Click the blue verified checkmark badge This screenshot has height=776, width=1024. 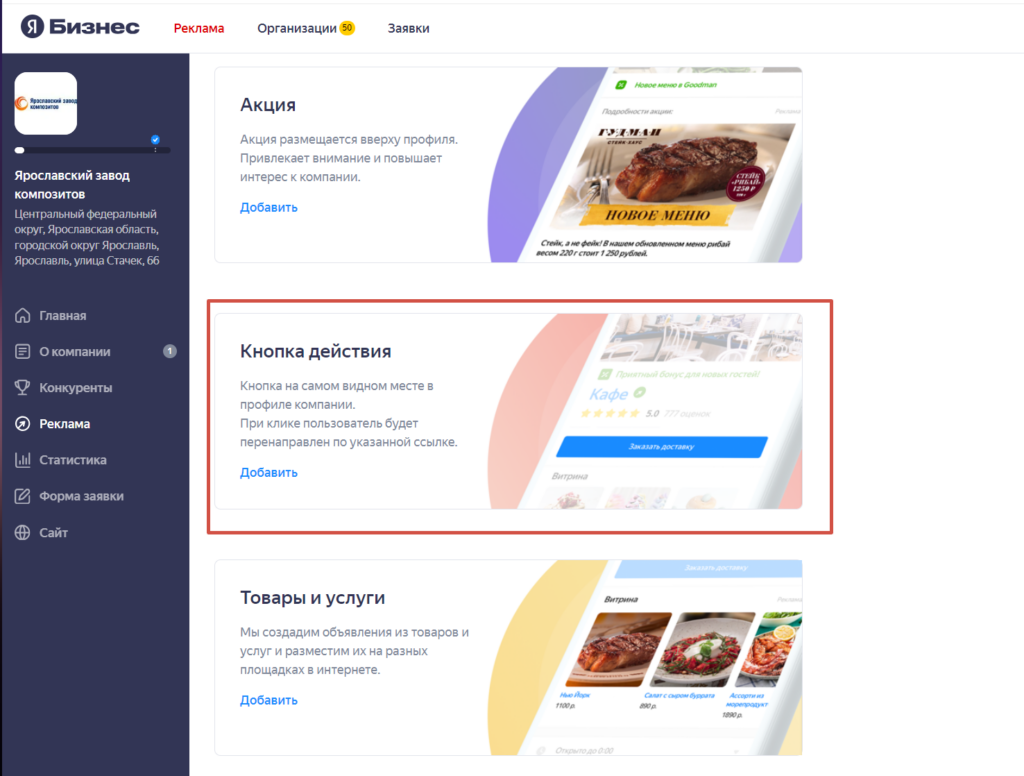155,139
